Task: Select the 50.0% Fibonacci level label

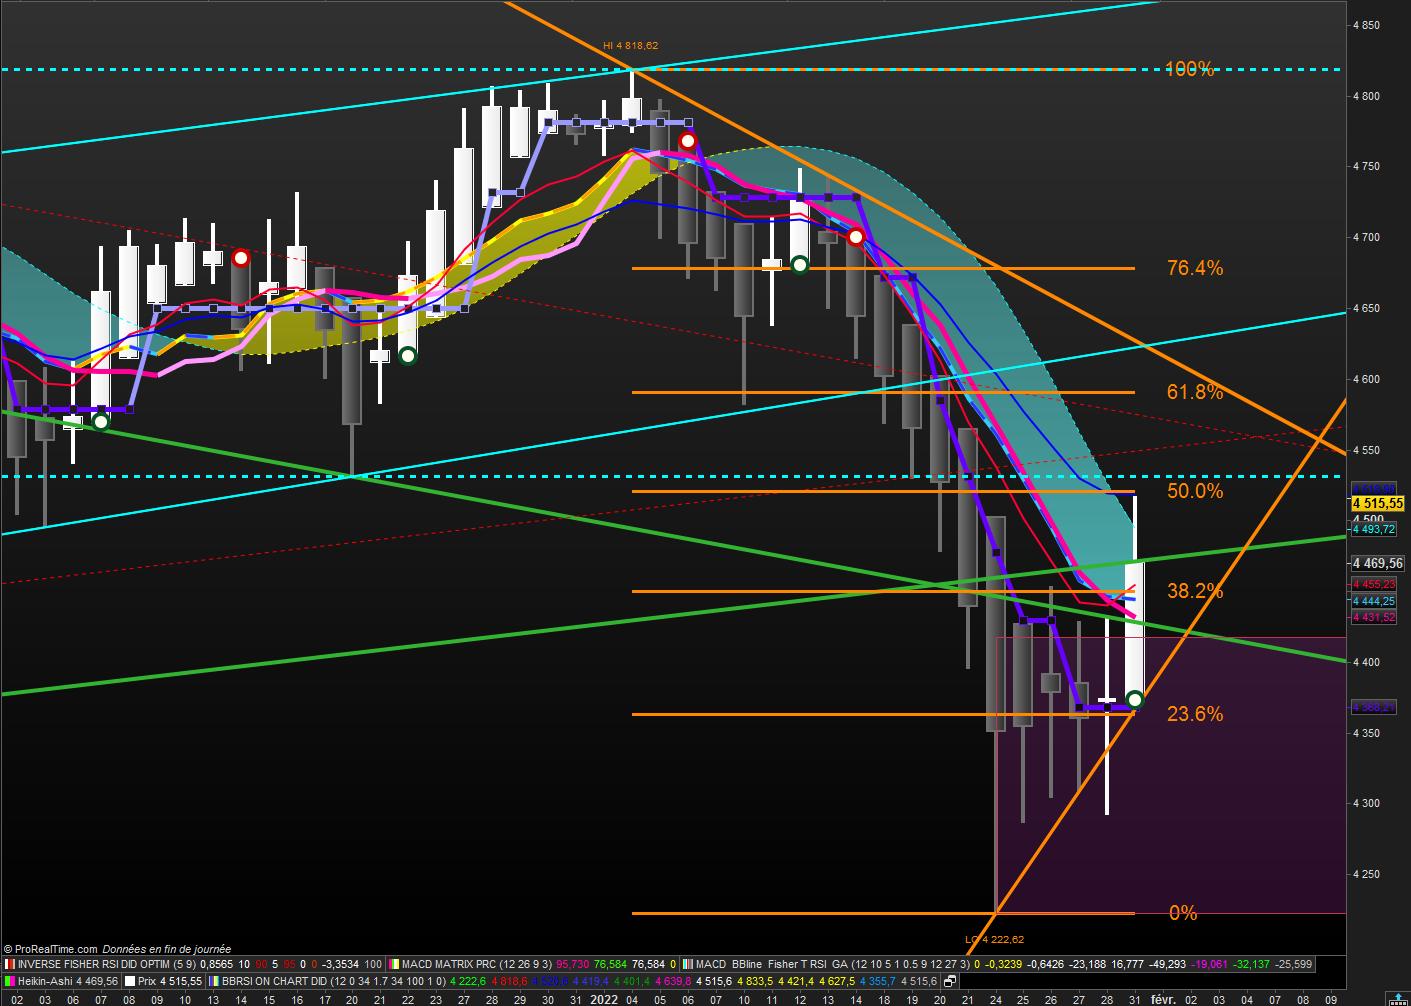Action: click(x=1195, y=491)
